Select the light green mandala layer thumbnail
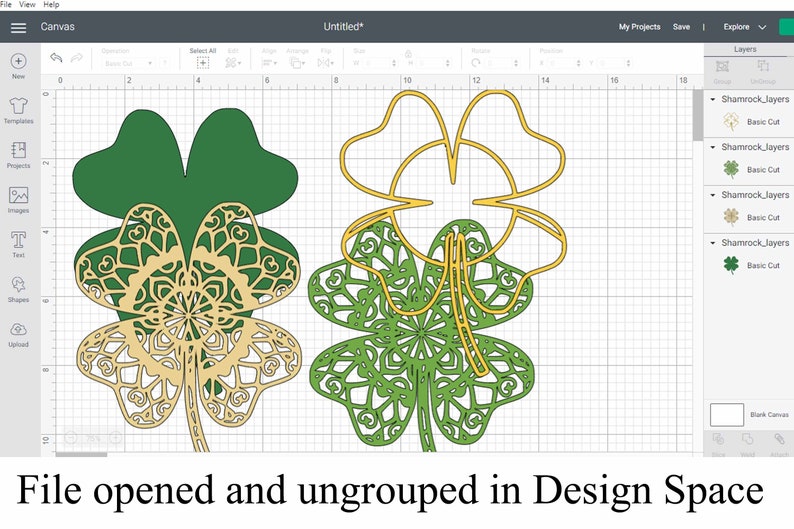This screenshot has height=529, width=794. (731, 169)
